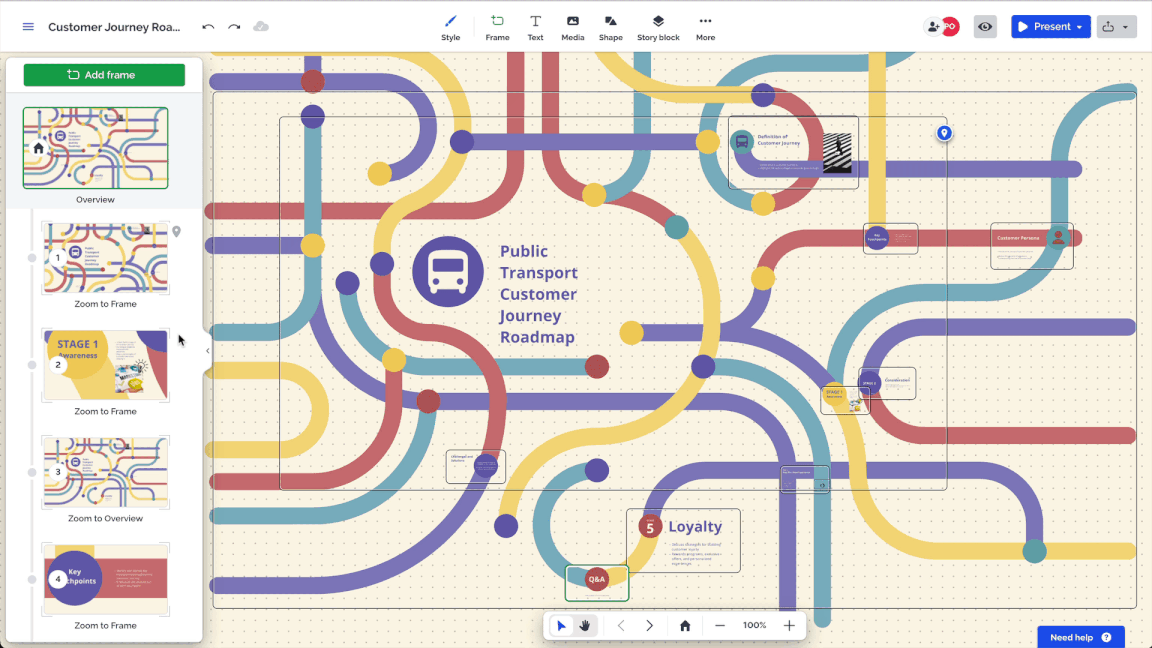Select the STAGE 1 Awareness thumbnail

[x=105, y=365]
